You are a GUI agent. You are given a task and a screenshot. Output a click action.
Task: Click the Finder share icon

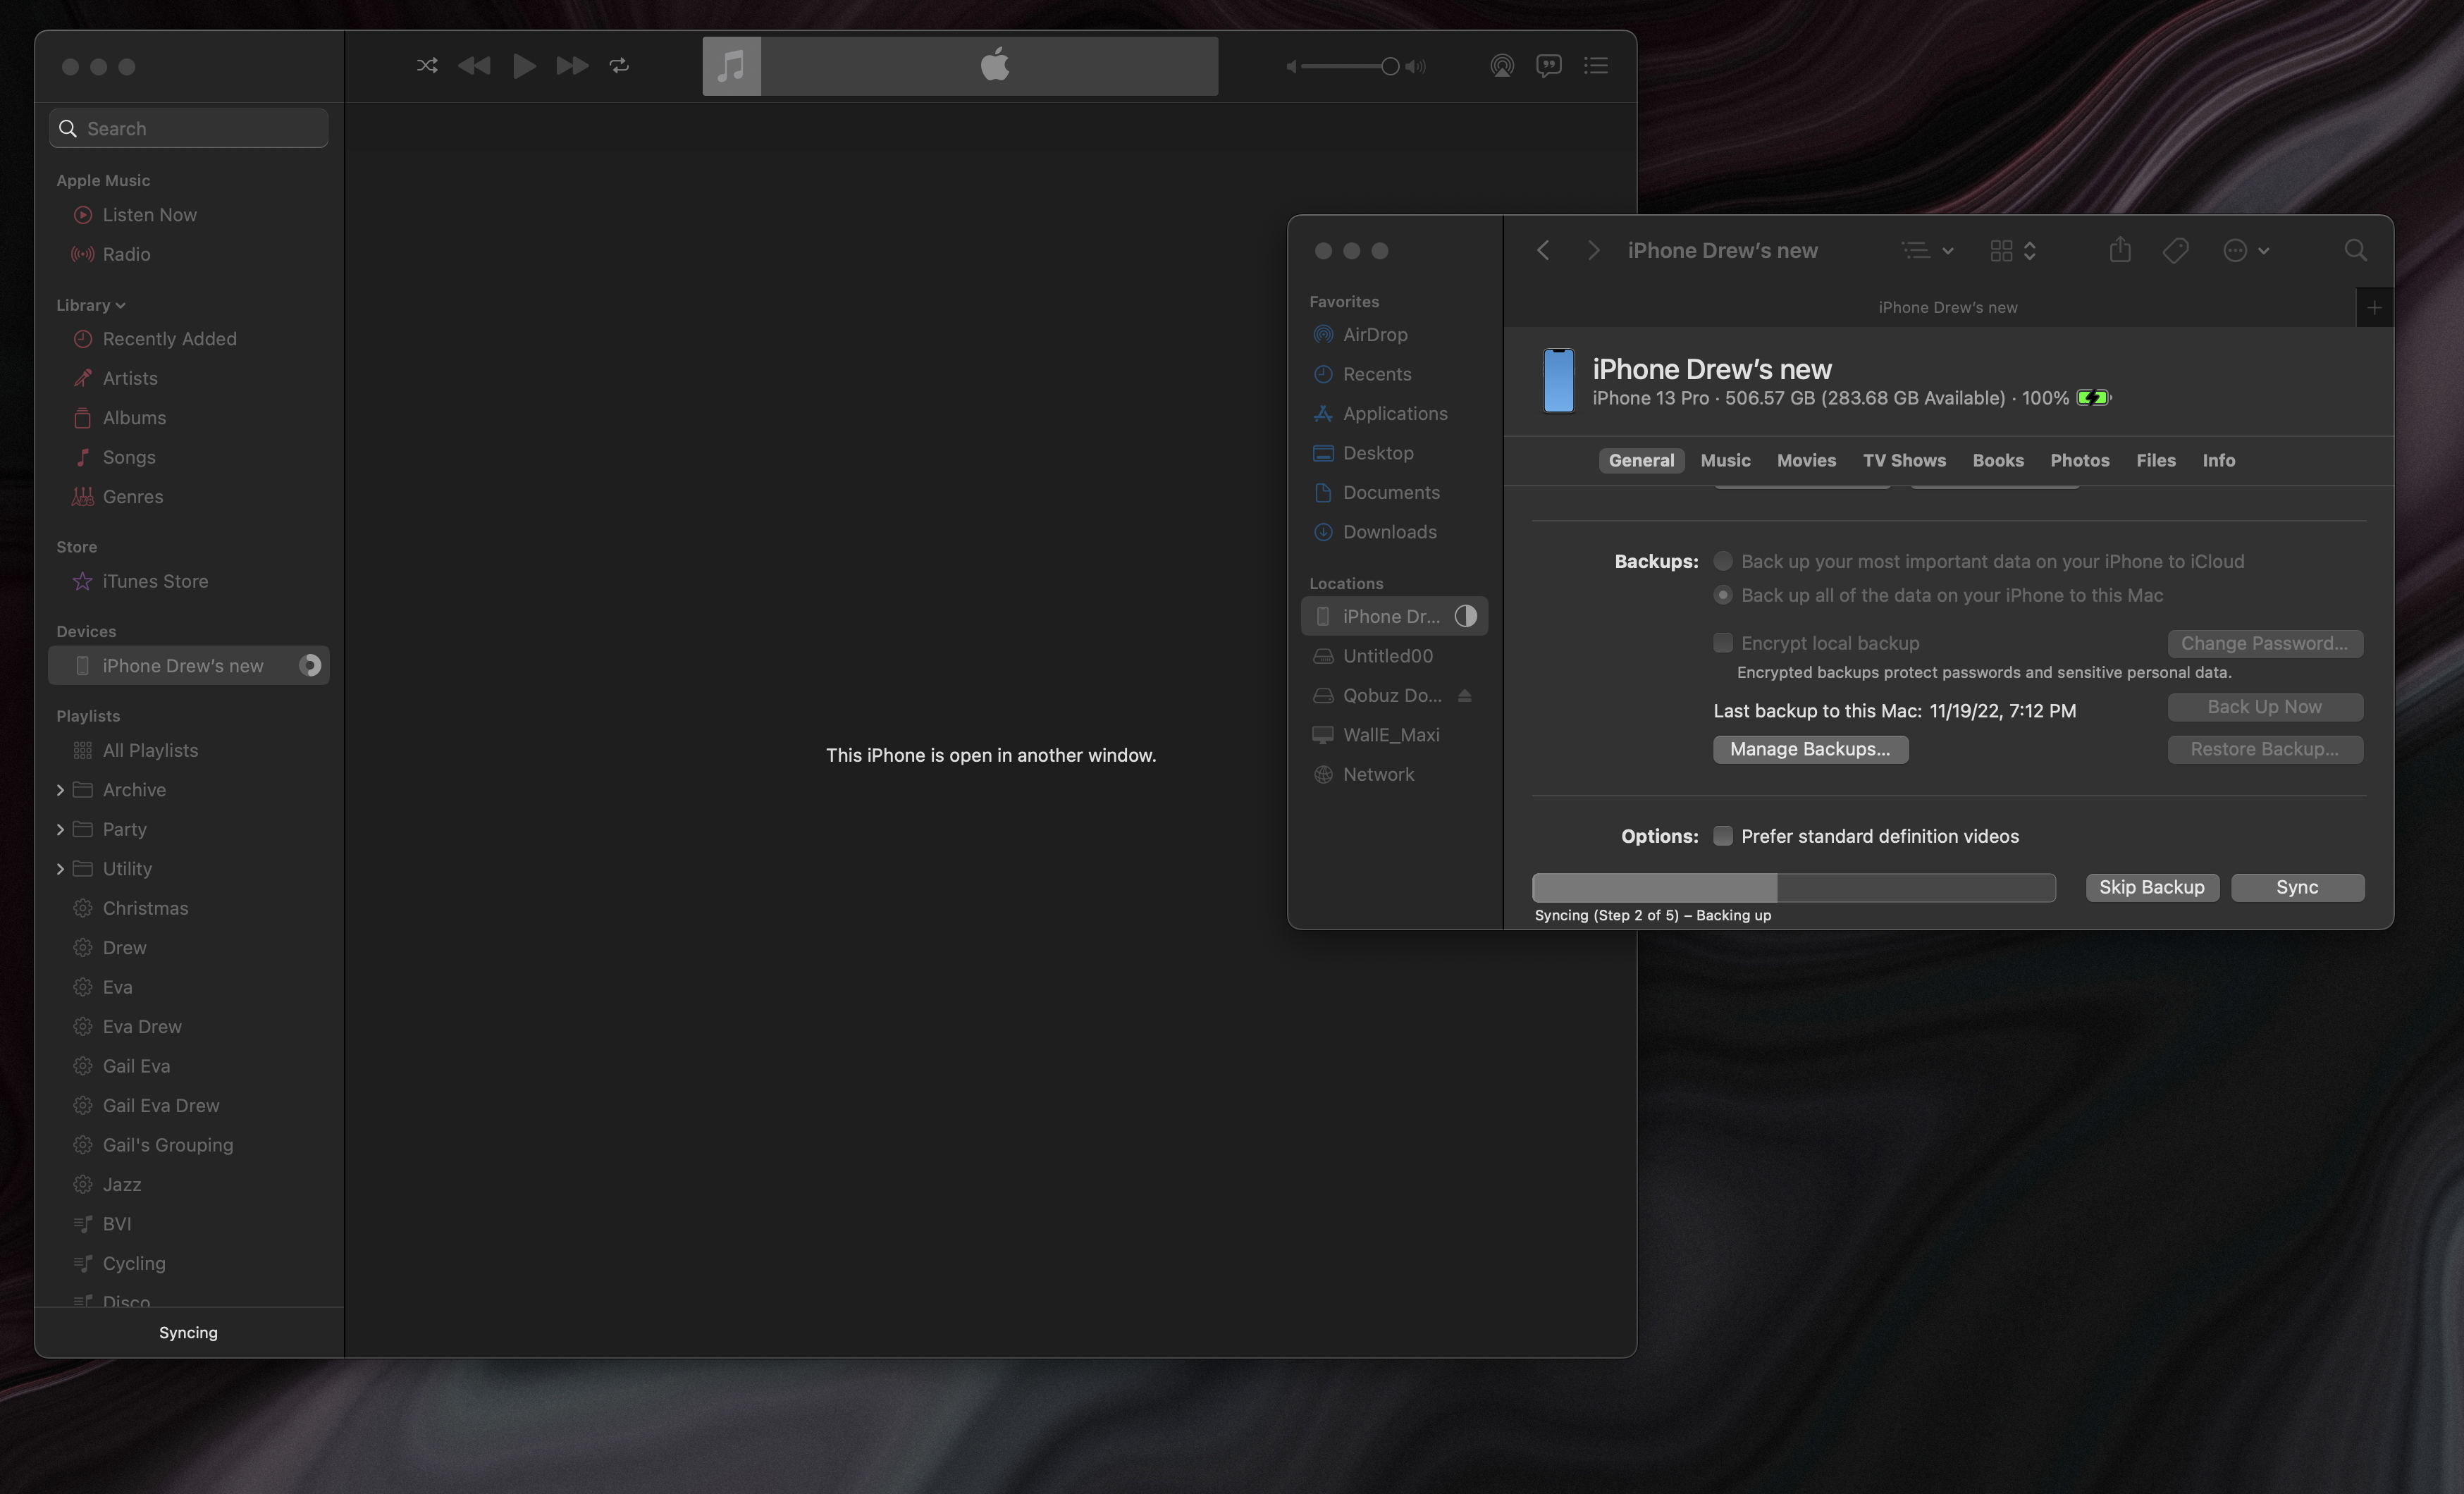tap(2120, 250)
